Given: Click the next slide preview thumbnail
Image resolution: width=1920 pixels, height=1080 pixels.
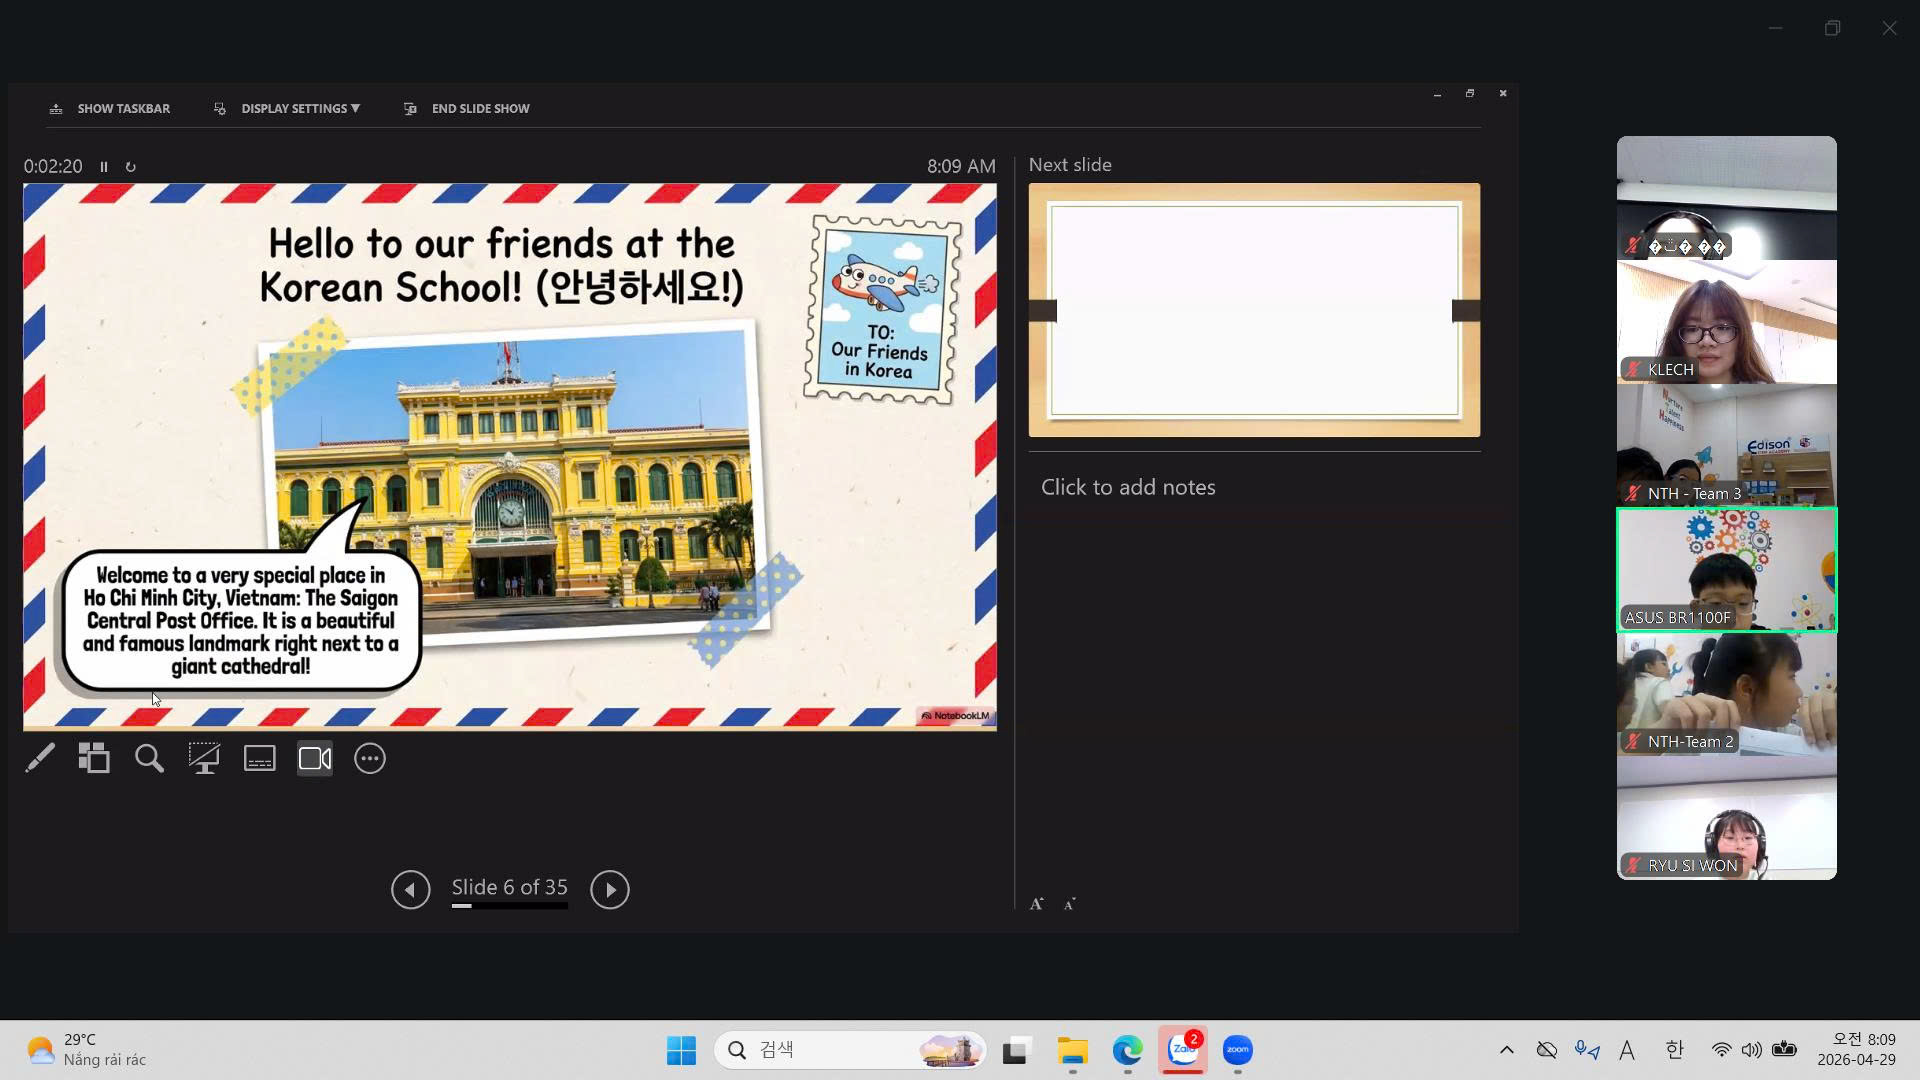Looking at the screenshot, I should (x=1254, y=310).
